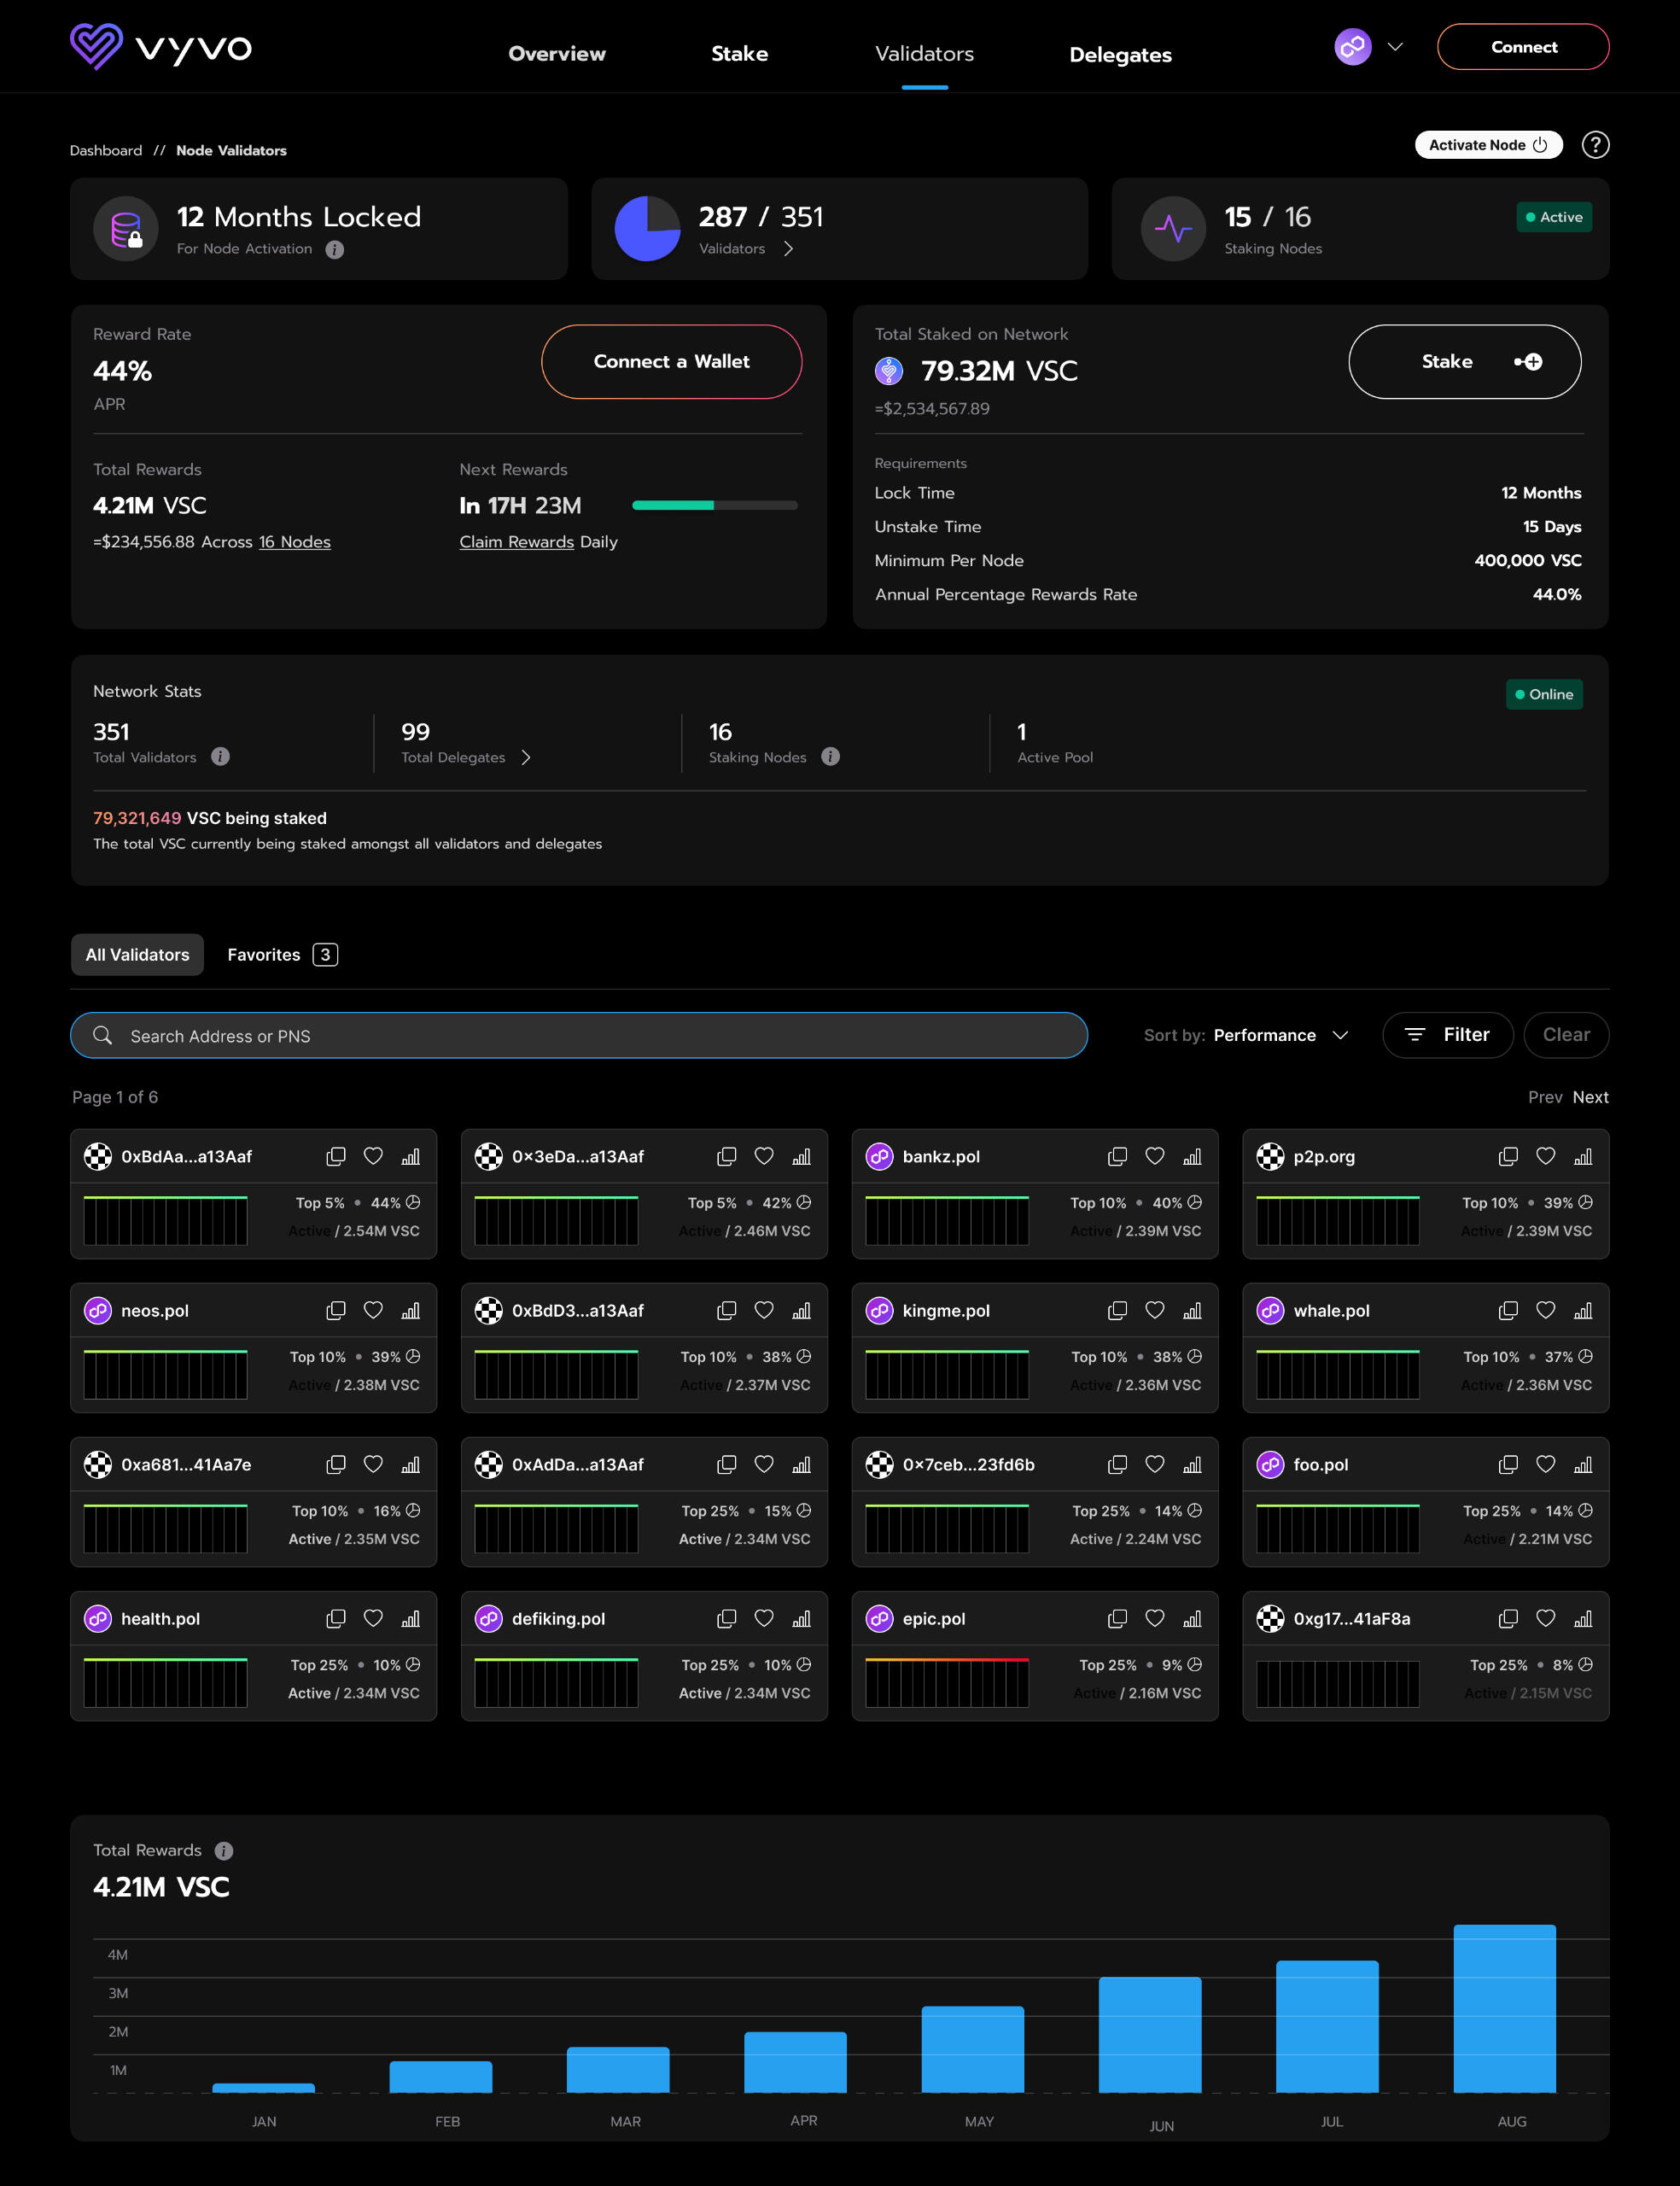The width and height of the screenshot is (1680, 2186).
Task: Expand the Total Delegates section
Action: (527, 758)
